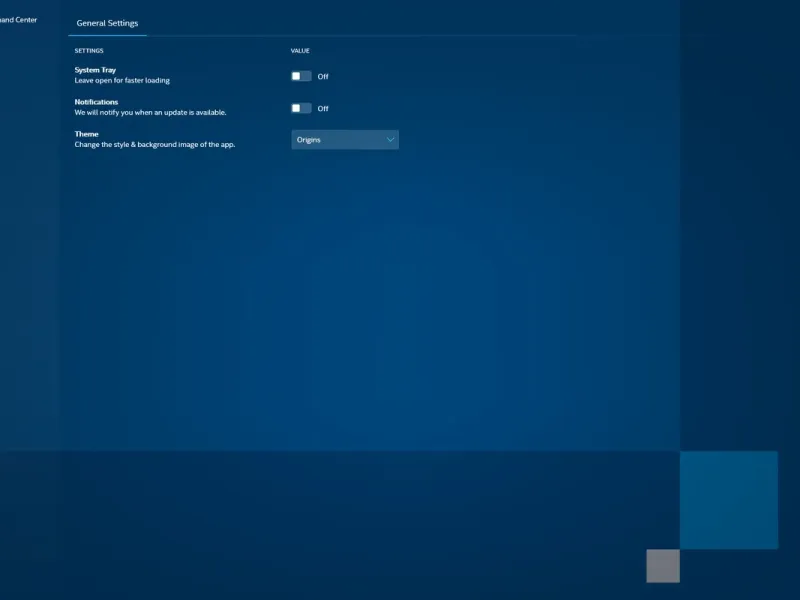Turn on the System Tray switch
The width and height of the screenshot is (800, 600).
tap(301, 76)
